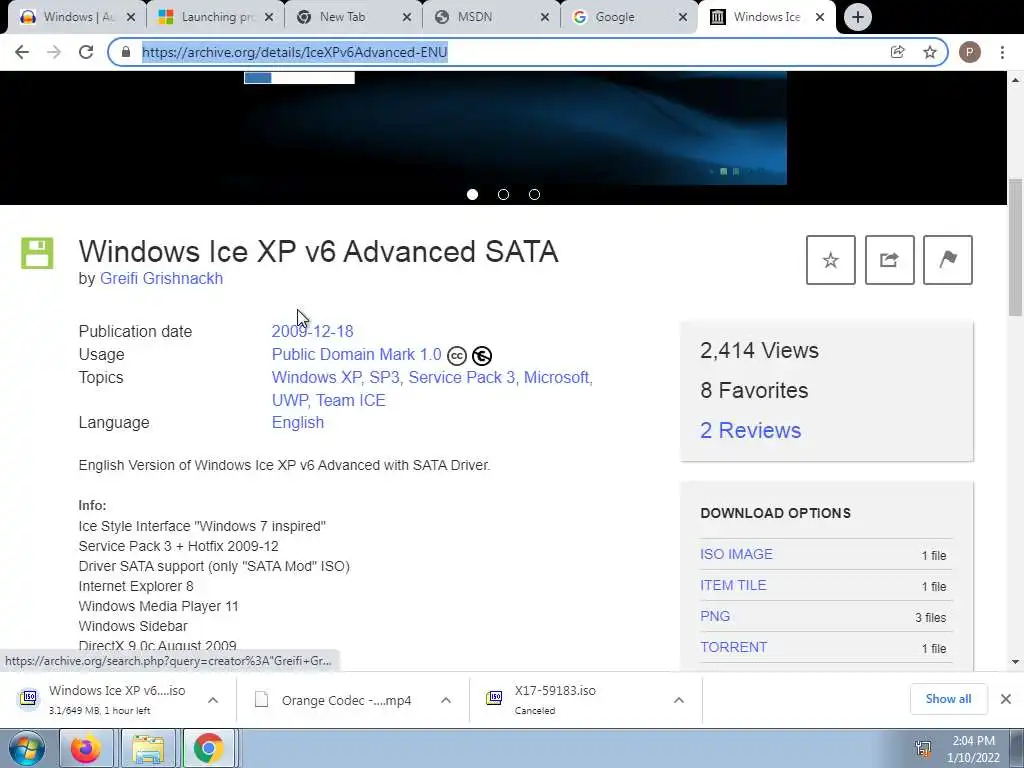
Task: Launch Firefox from the taskbar
Action: (x=86, y=748)
